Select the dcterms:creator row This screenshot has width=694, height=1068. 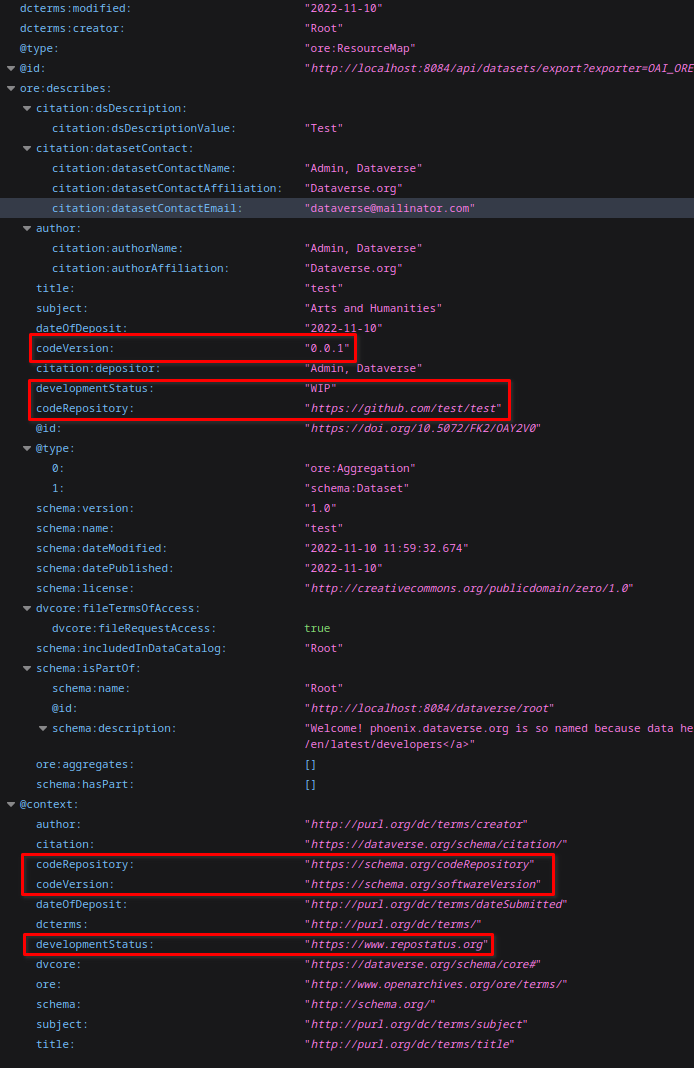tap(347, 29)
